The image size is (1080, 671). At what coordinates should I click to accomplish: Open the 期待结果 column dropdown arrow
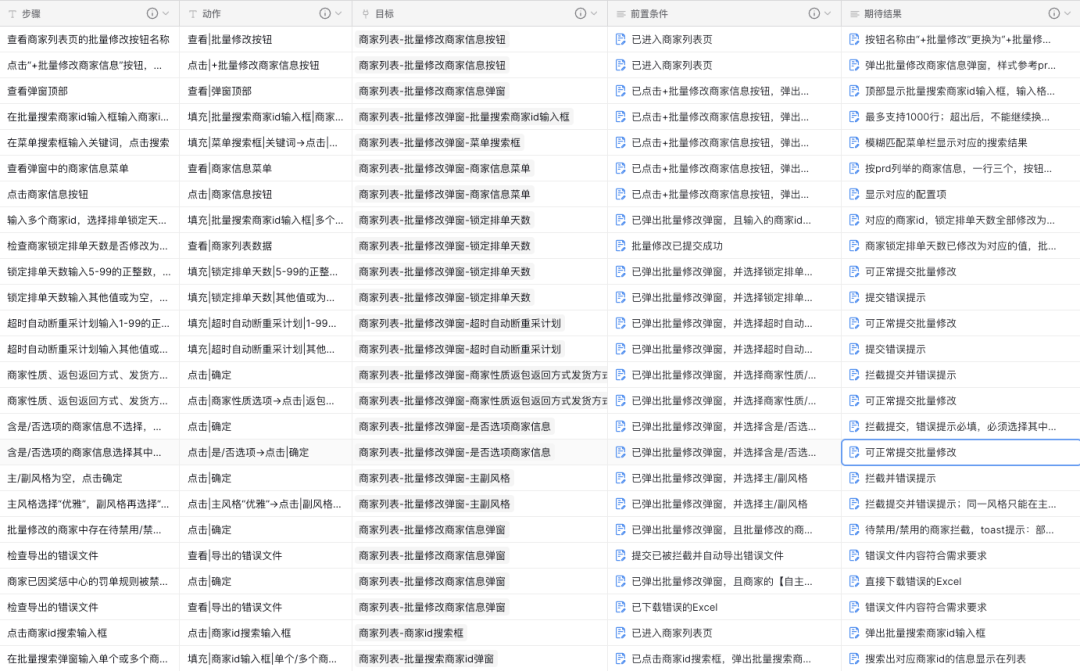point(1068,14)
